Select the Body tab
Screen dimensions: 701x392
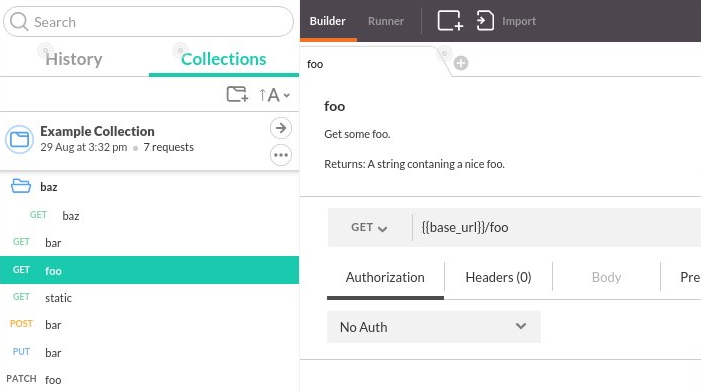click(606, 278)
